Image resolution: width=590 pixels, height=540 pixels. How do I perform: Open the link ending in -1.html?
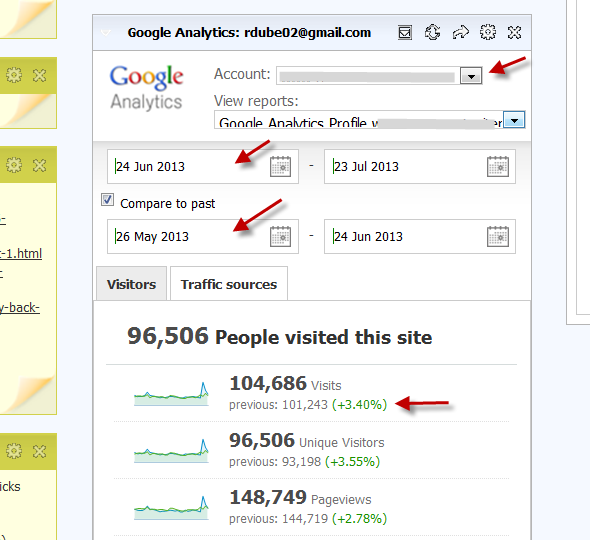[x=21, y=254]
